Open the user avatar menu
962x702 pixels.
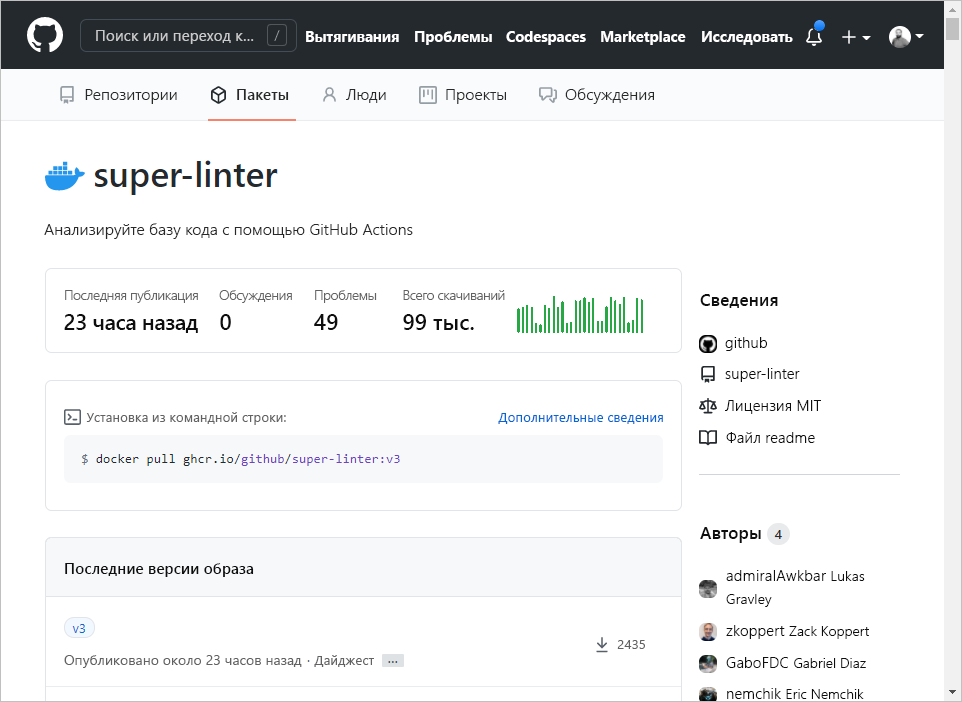coord(906,37)
